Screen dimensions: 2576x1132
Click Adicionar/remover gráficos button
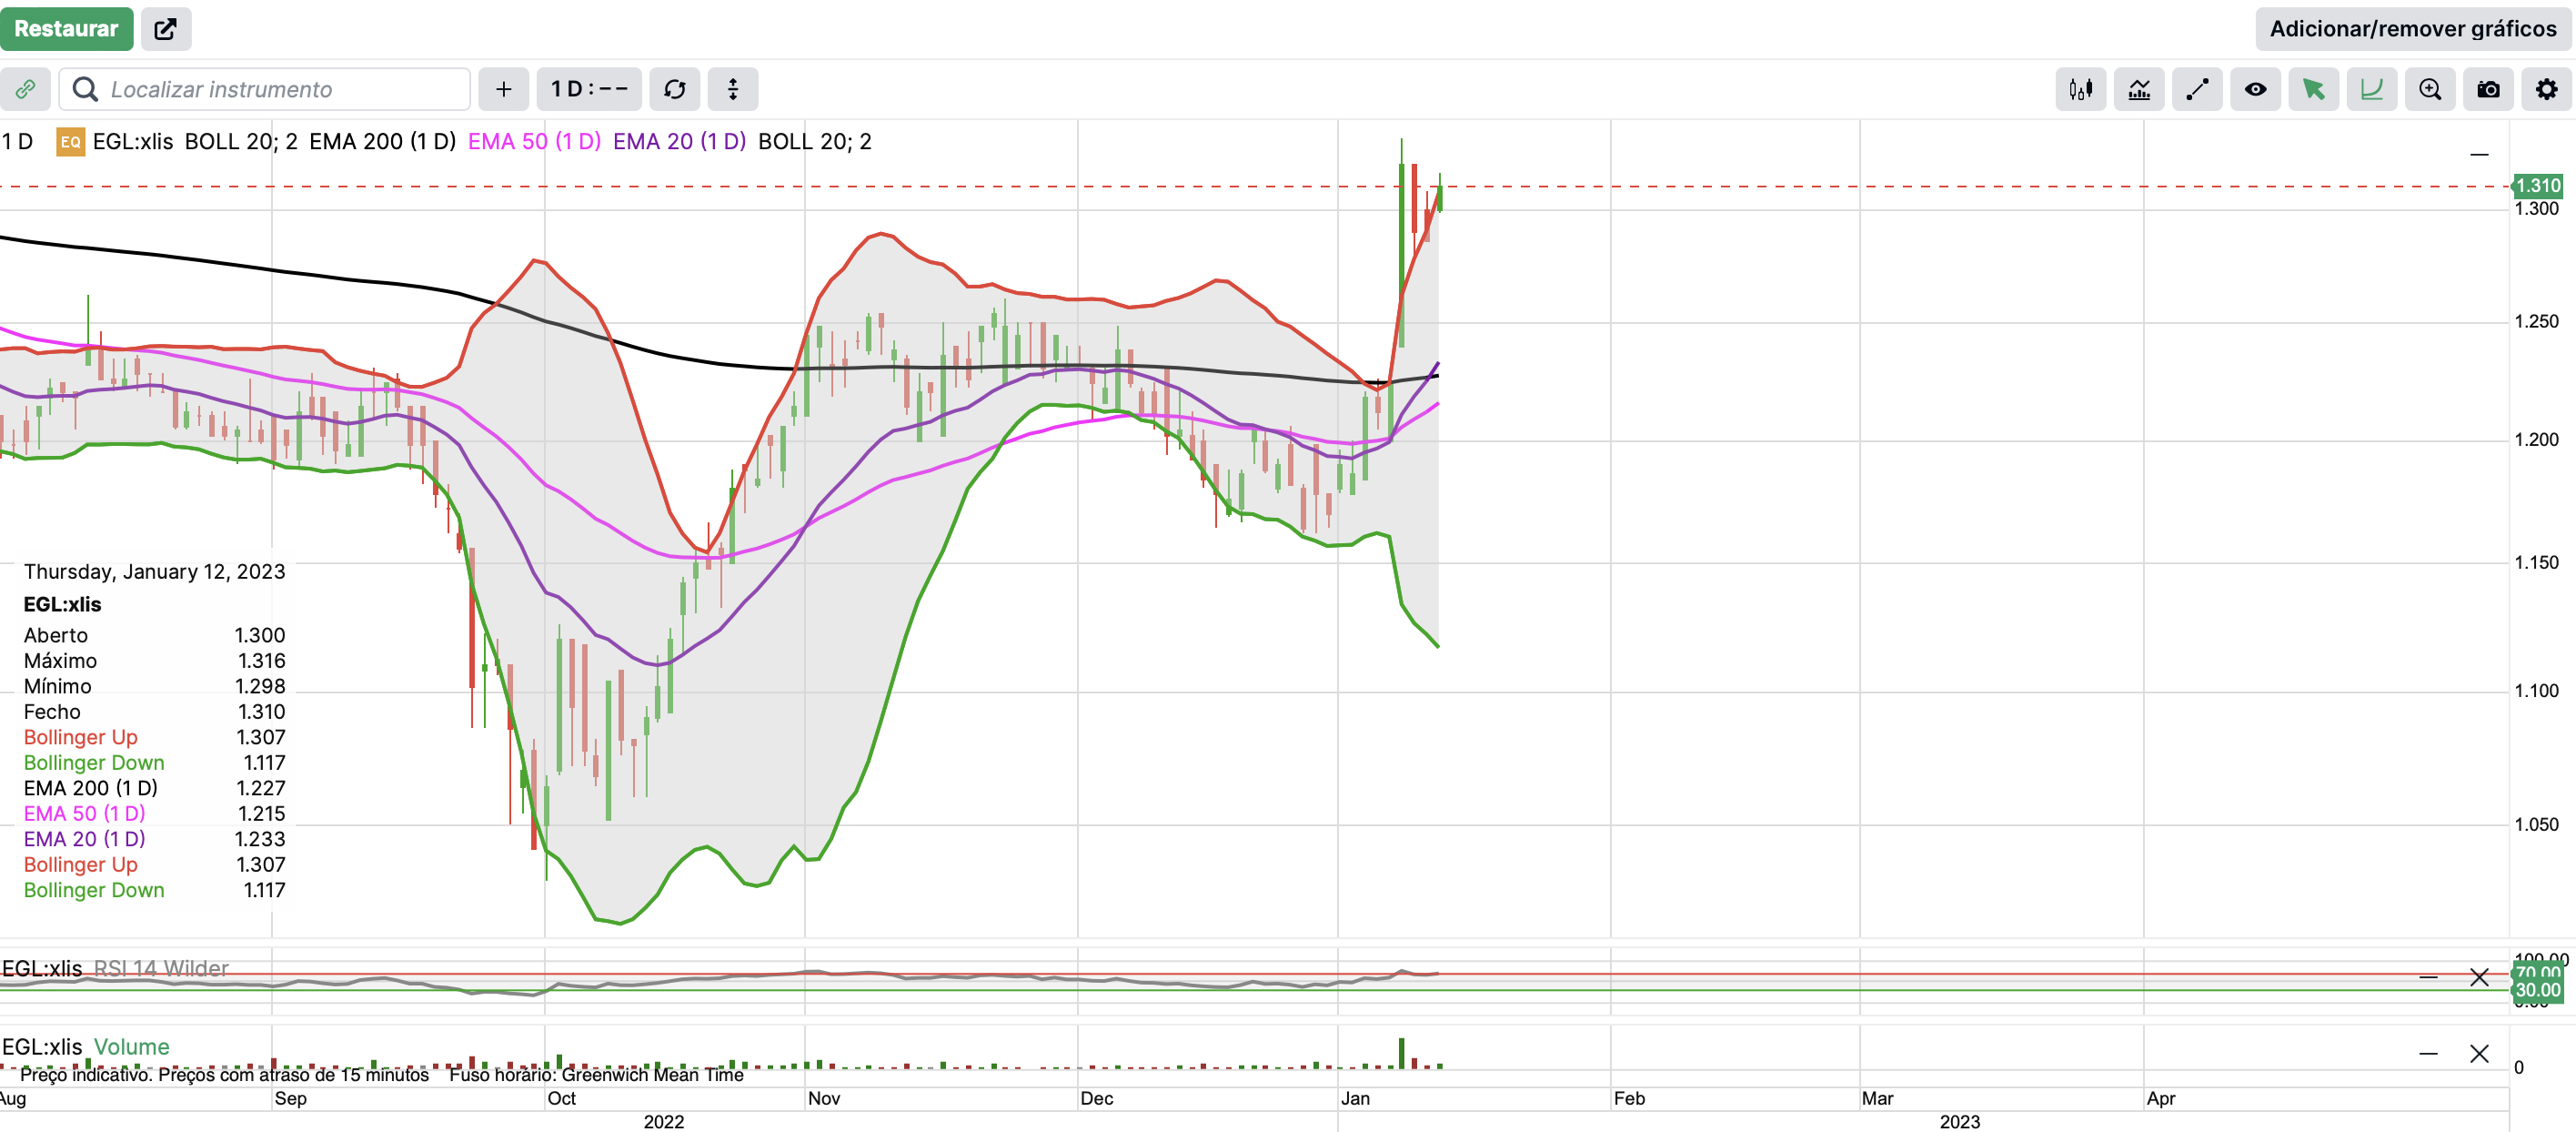click(2412, 29)
